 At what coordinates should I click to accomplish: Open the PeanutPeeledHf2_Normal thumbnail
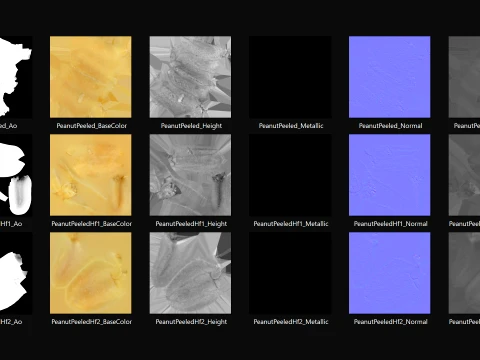tap(390, 273)
